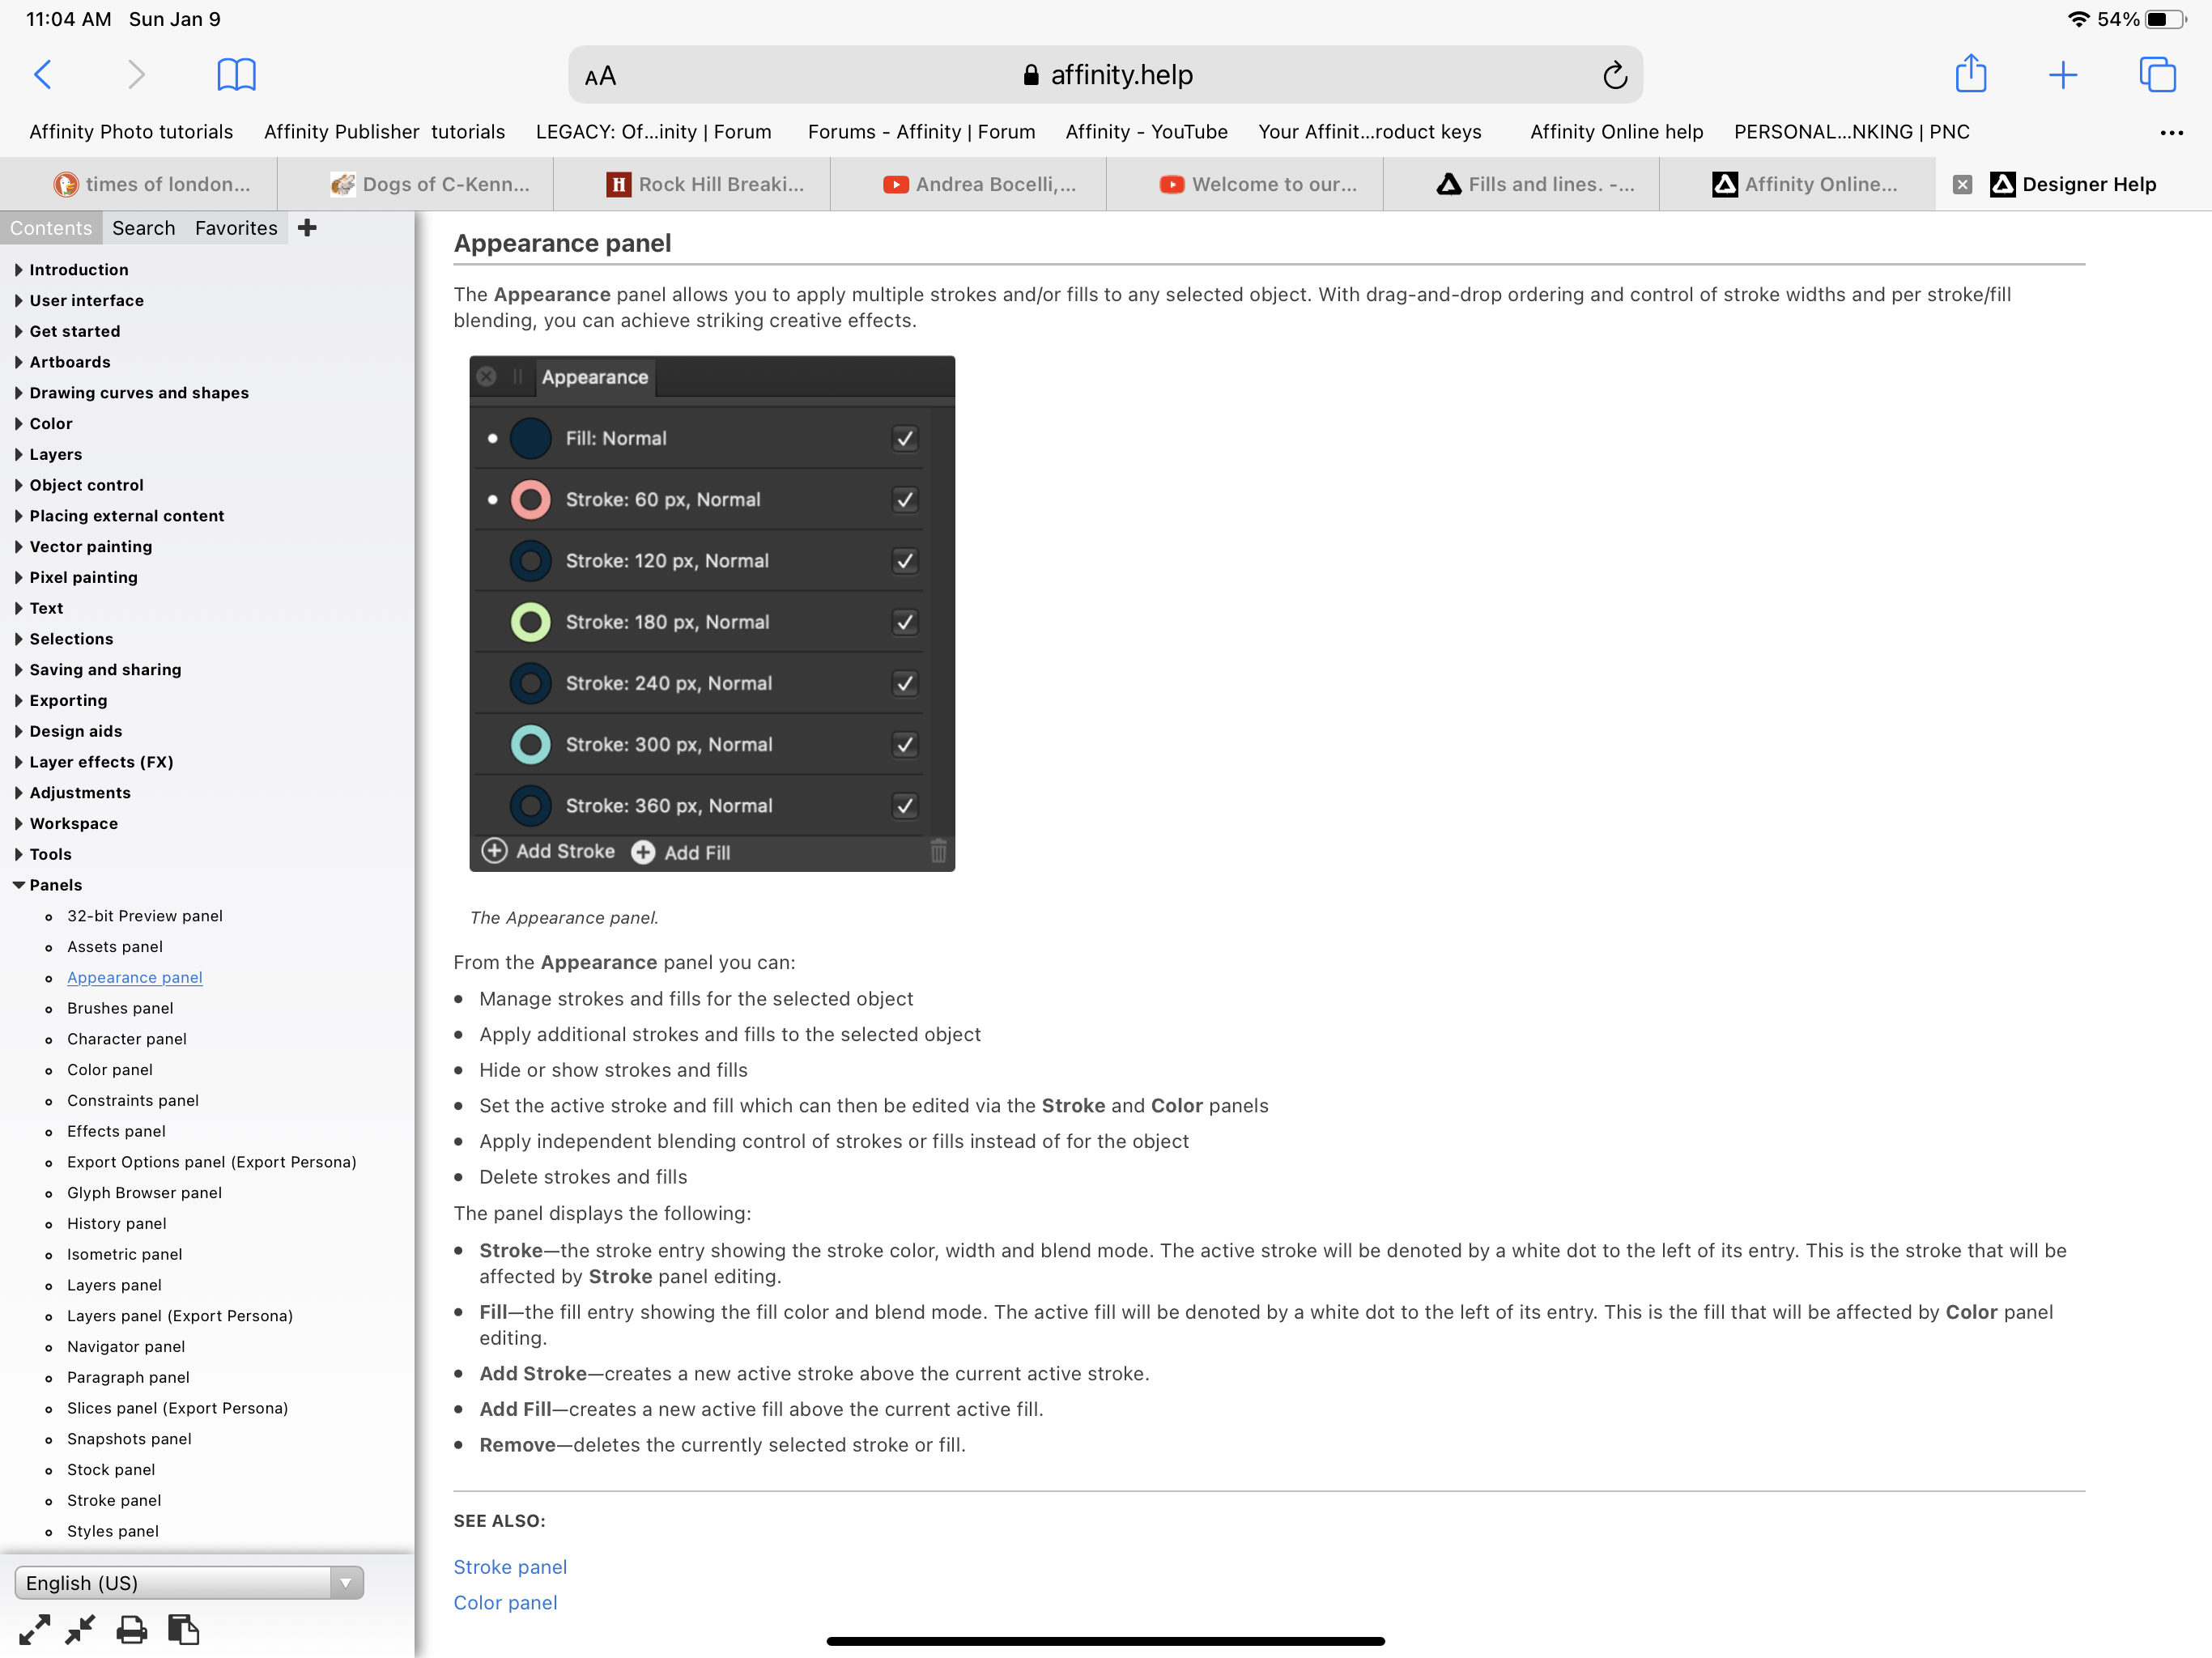Click the Color panel link at page bottom

(x=505, y=1602)
